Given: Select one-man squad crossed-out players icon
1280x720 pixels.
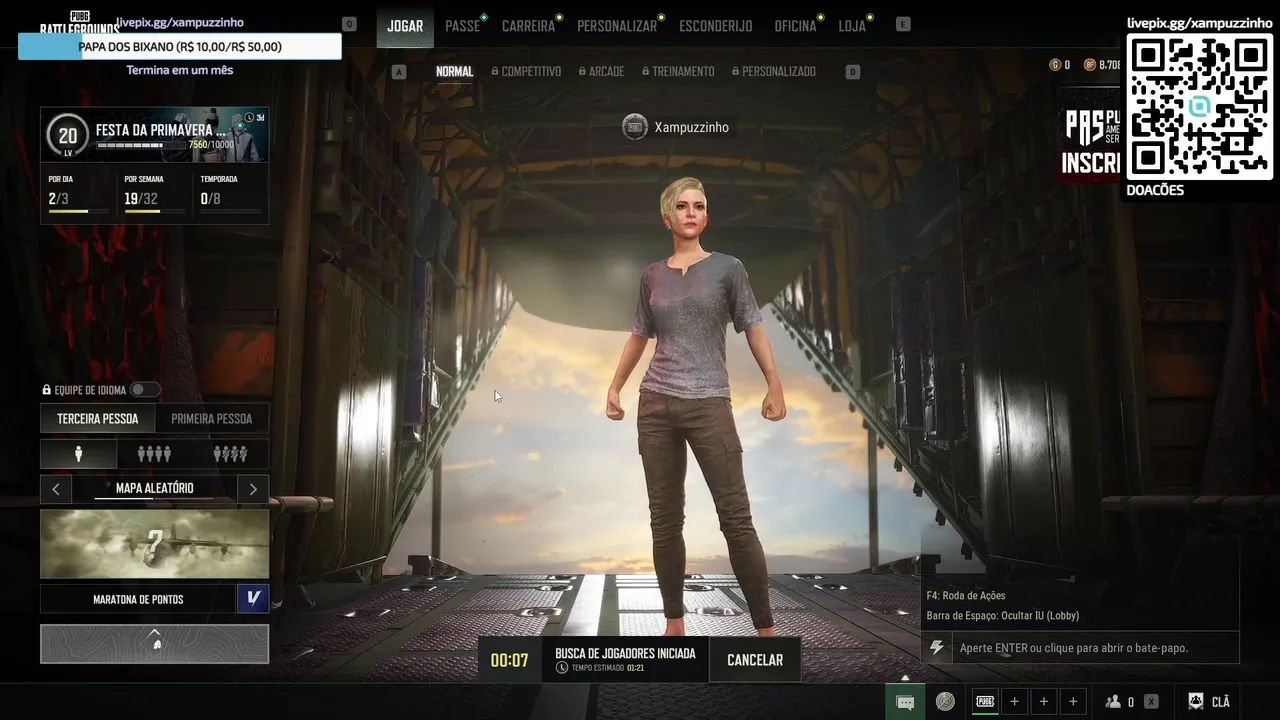Looking at the screenshot, I should coord(230,454).
